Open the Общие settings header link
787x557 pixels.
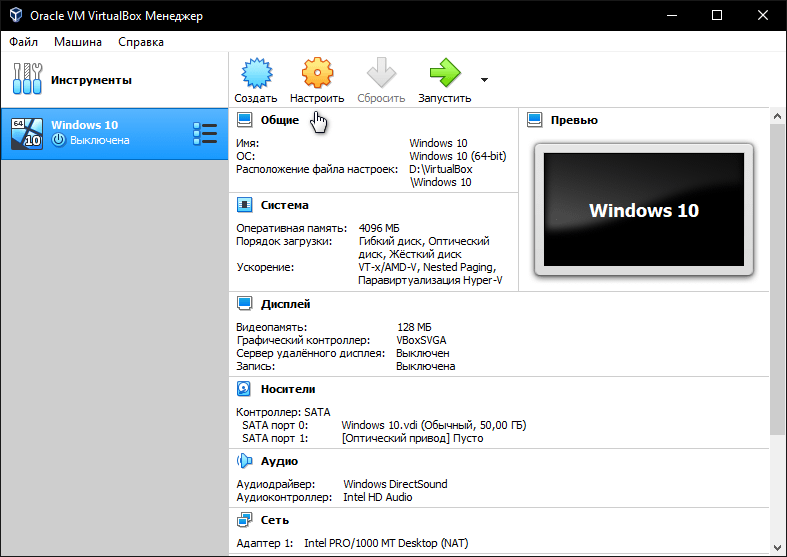(x=280, y=120)
